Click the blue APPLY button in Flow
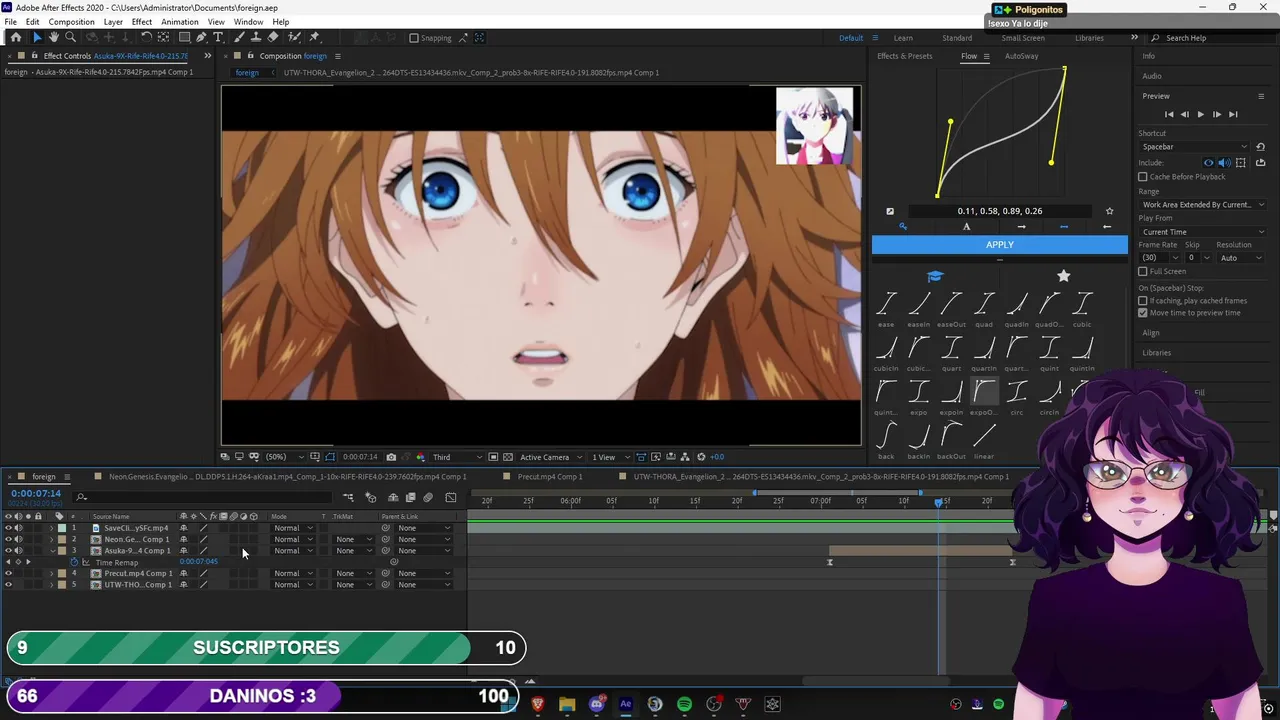 [1000, 245]
